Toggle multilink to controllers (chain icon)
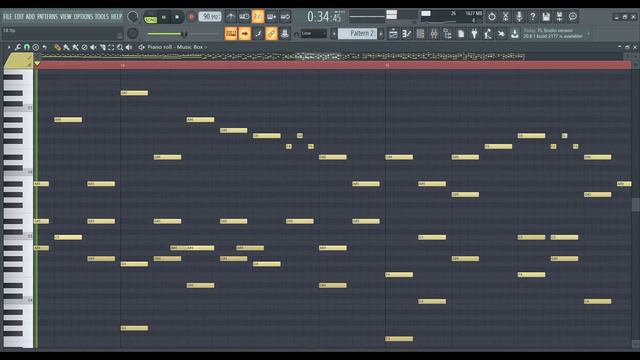 pyautogui.click(x=271, y=33)
